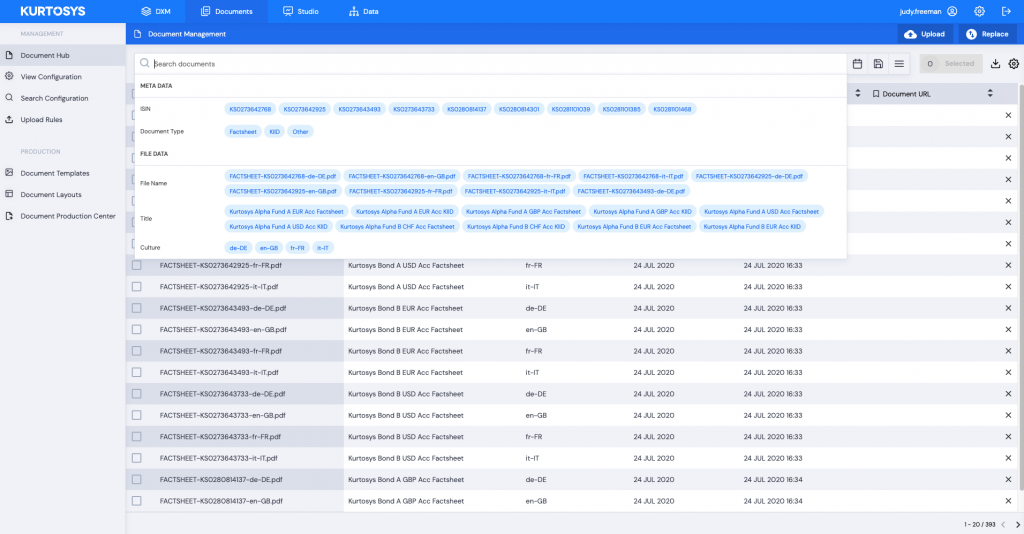Click the Document URL bookmark icon

pos(876,94)
